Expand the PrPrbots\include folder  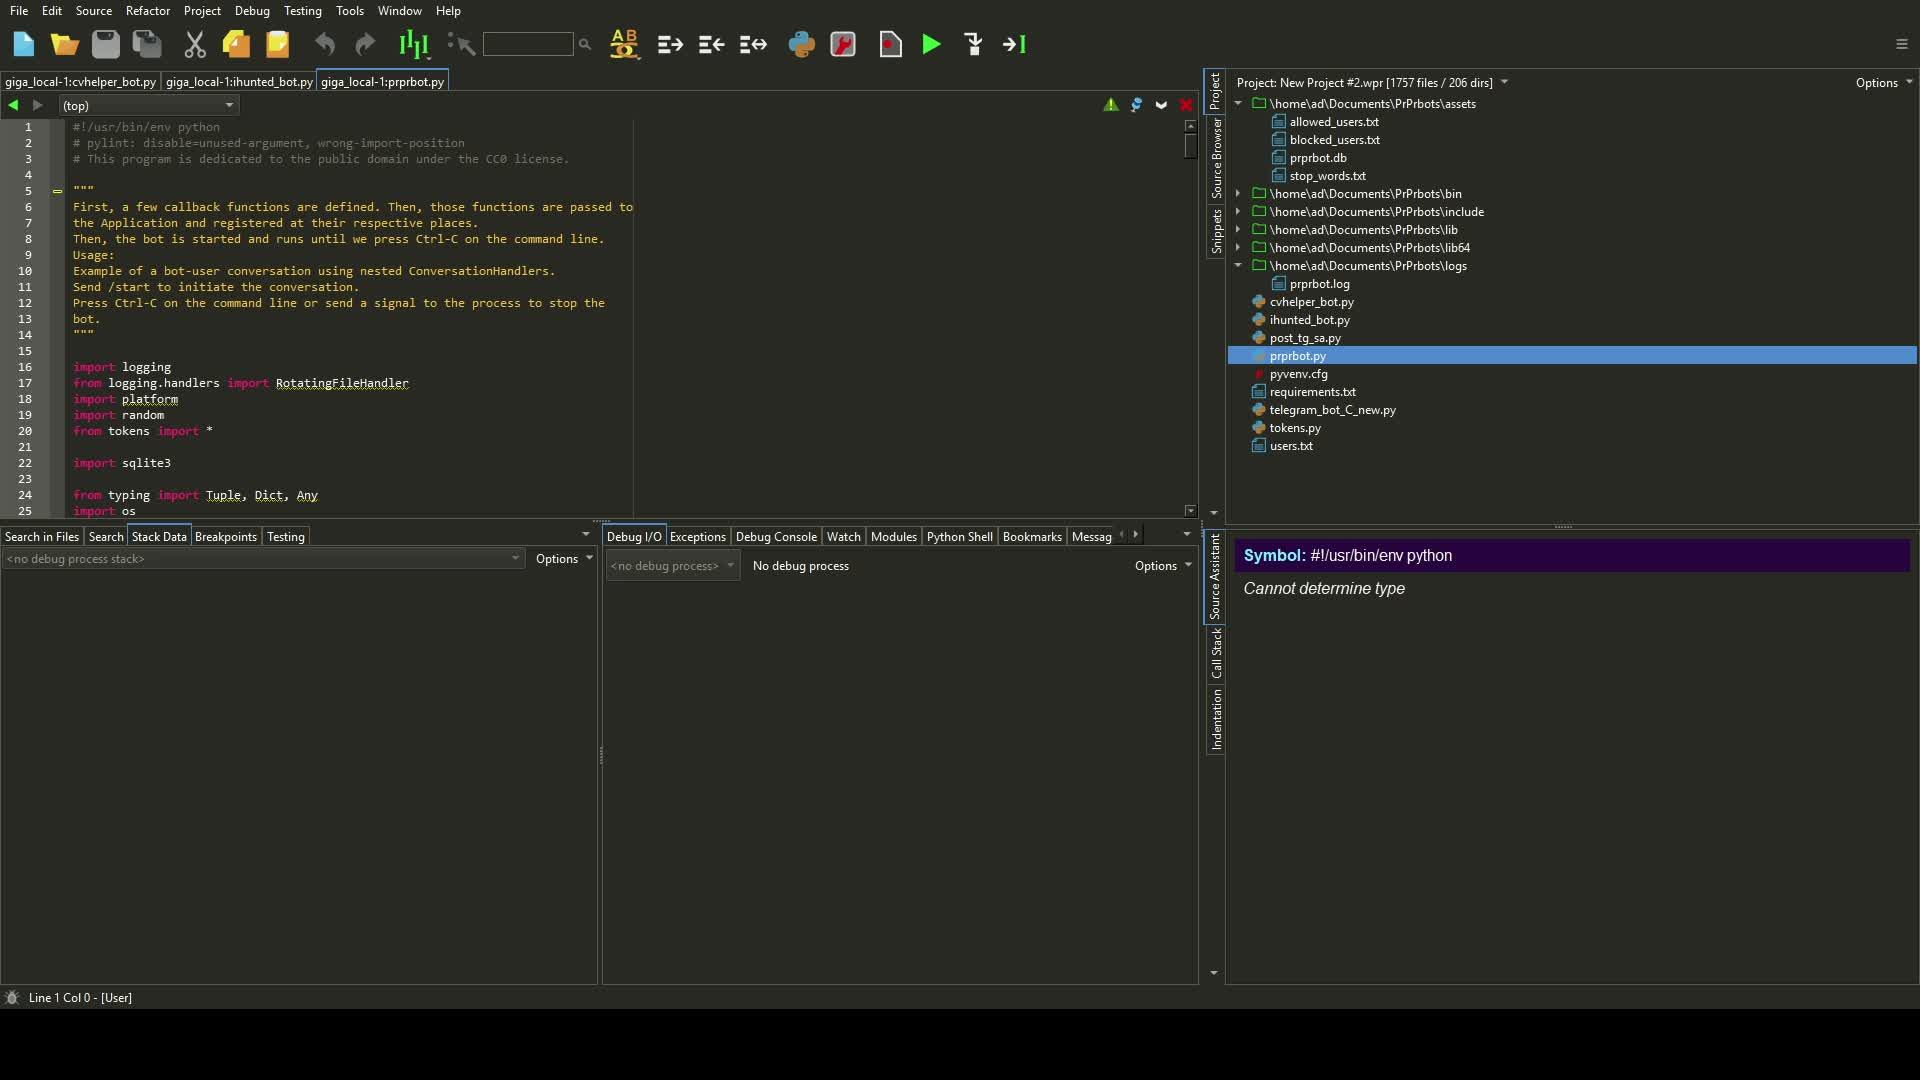pyautogui.click(x=1238, y=212)
